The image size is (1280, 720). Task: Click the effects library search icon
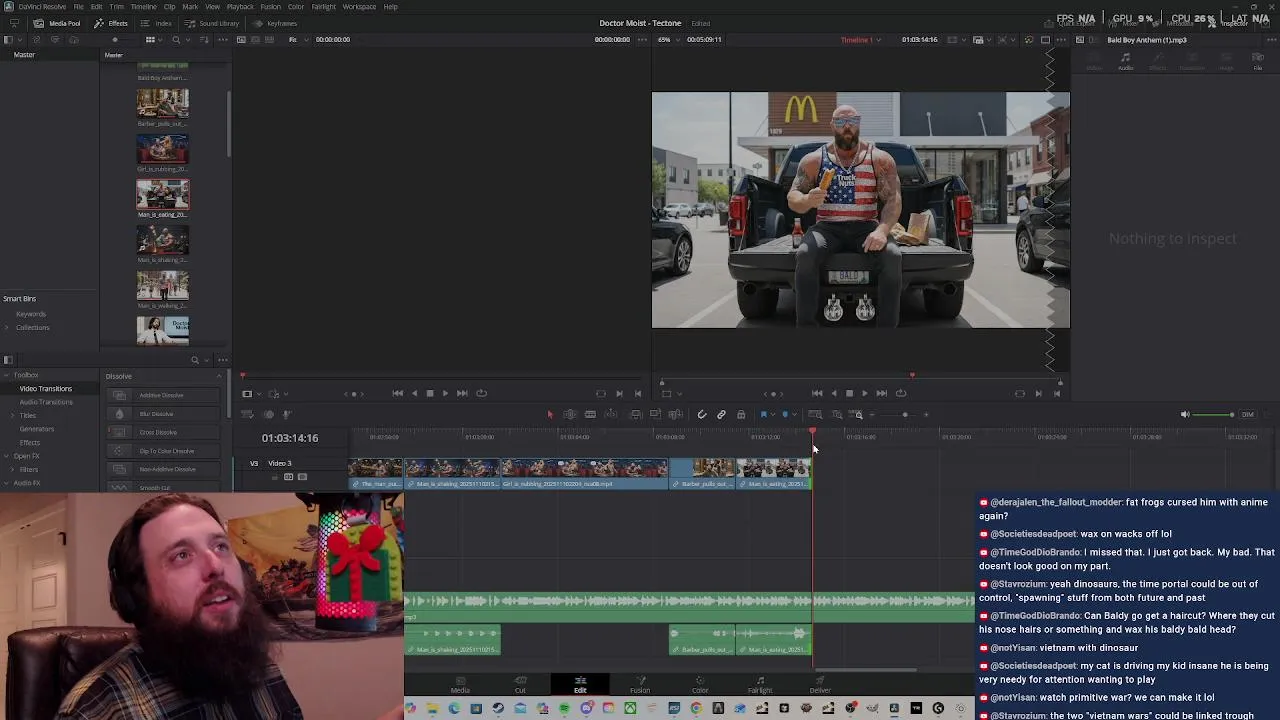pos(195,360)
